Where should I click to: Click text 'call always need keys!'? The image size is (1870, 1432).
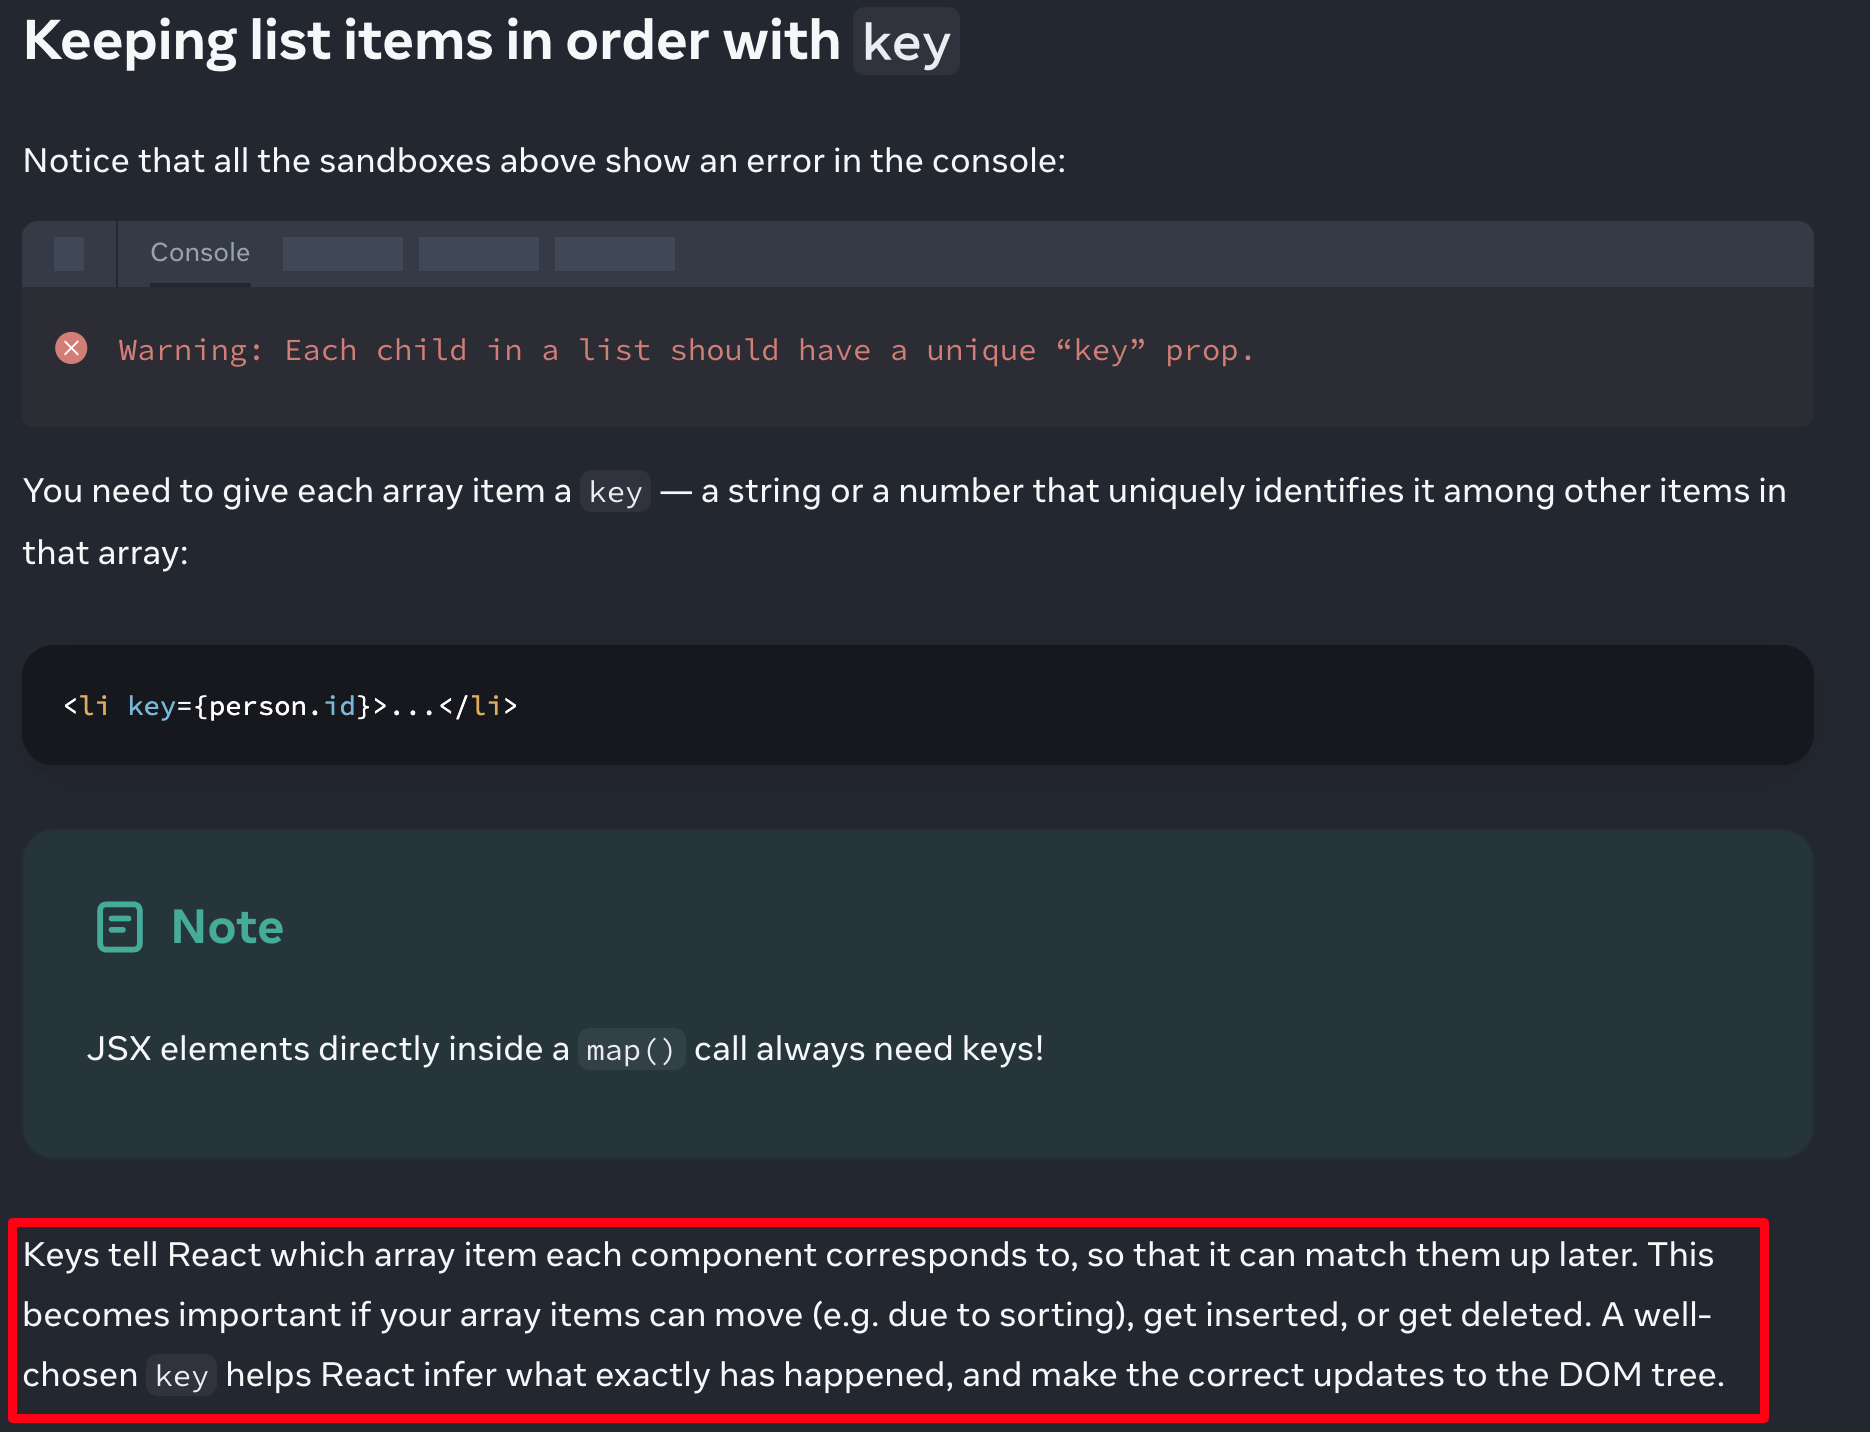tap(869, 1049)
